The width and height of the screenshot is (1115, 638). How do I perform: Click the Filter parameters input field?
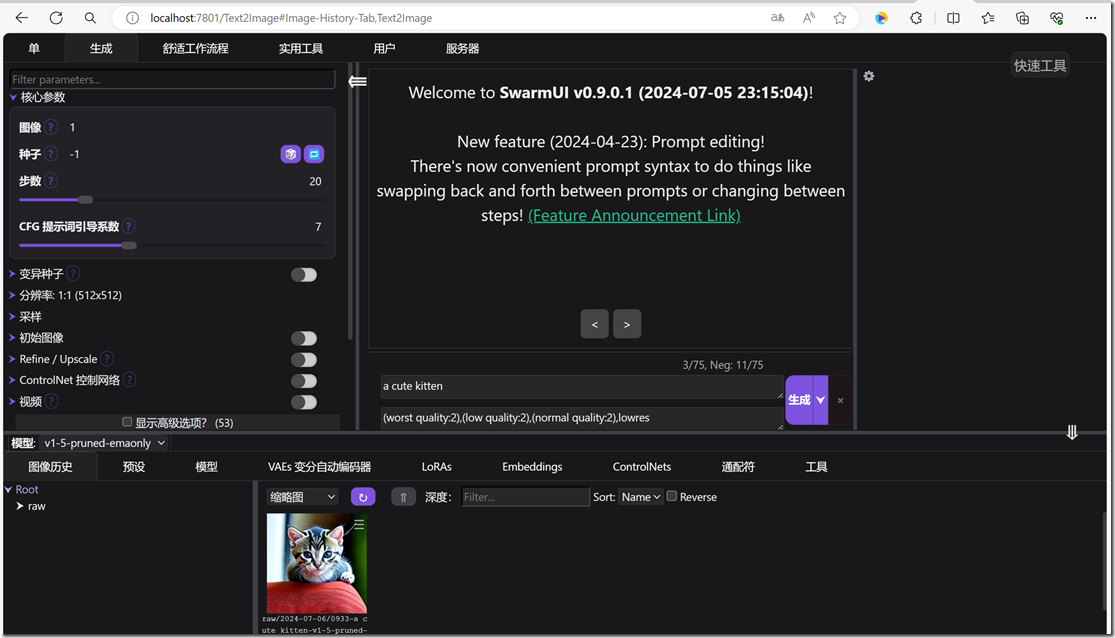click(x=172, y=79)
